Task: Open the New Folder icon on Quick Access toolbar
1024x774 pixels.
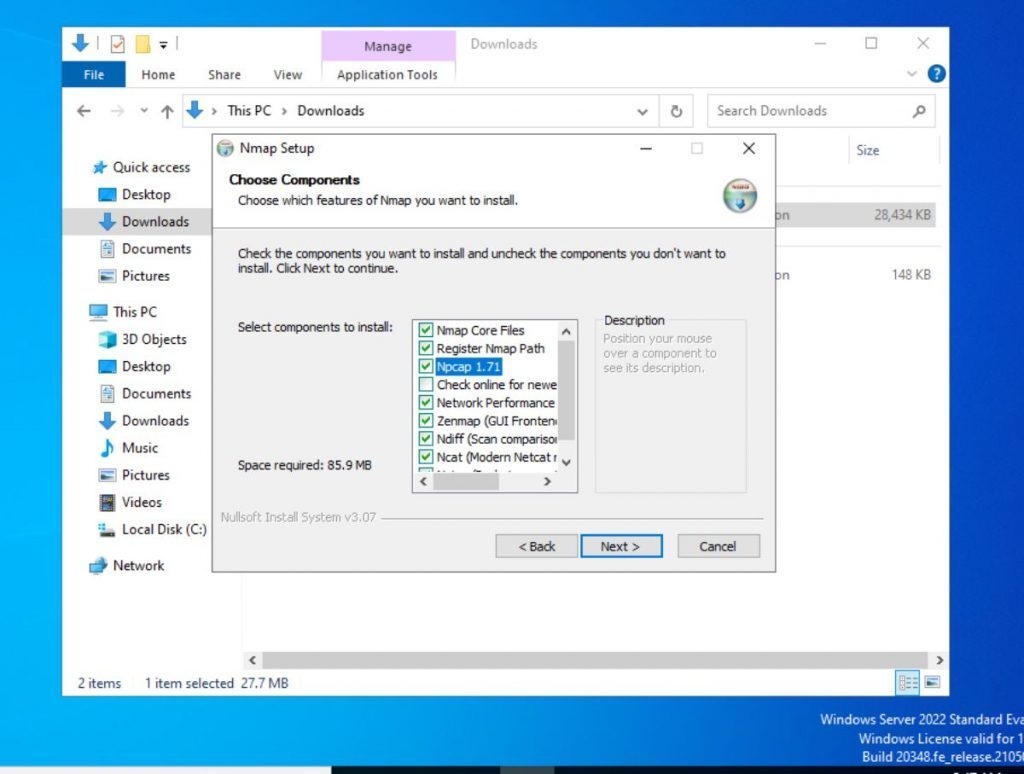Action: (x=143, y=43)
